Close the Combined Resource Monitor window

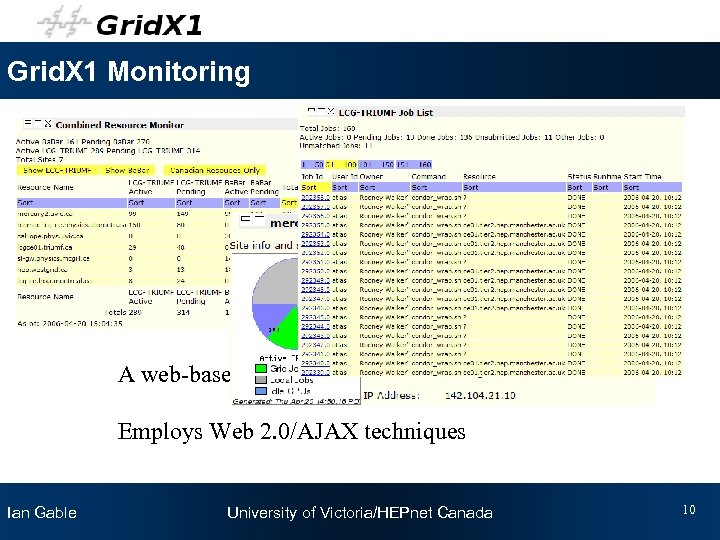click(x=48, y=124)
